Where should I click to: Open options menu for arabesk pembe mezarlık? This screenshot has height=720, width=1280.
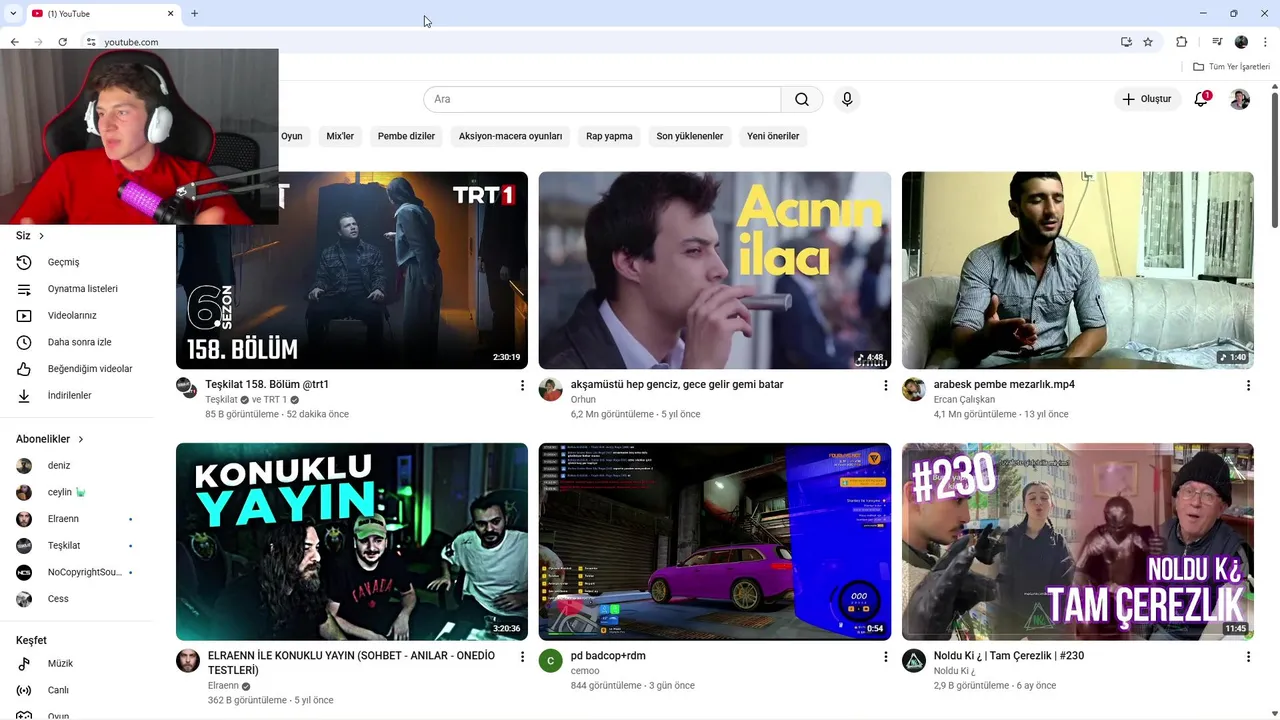pyautogui.click(x=1248, y=385)
